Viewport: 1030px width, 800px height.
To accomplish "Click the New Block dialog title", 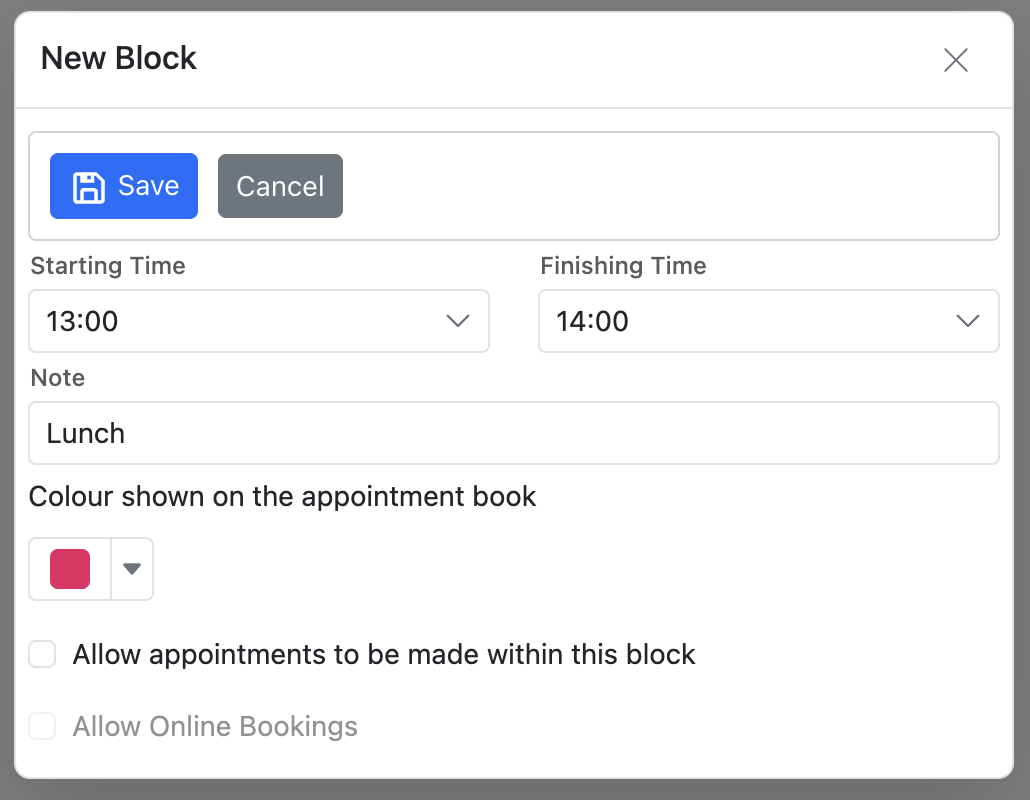I will [x=119, y=59].
